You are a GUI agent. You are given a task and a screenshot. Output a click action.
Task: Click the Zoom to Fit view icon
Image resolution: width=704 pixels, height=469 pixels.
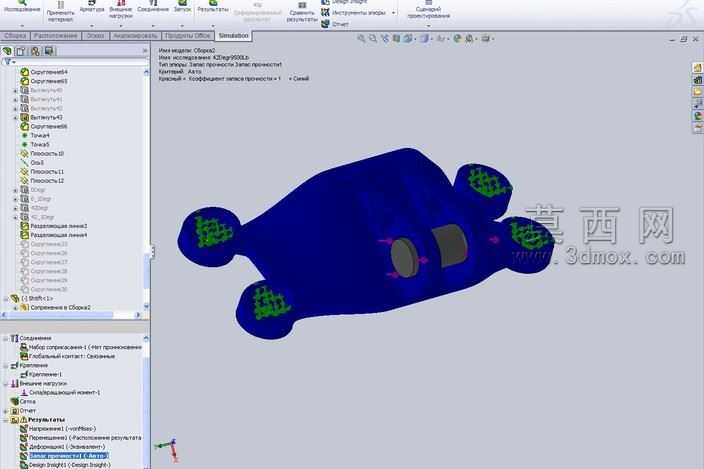pyautogui.click(x=361, y=39)
